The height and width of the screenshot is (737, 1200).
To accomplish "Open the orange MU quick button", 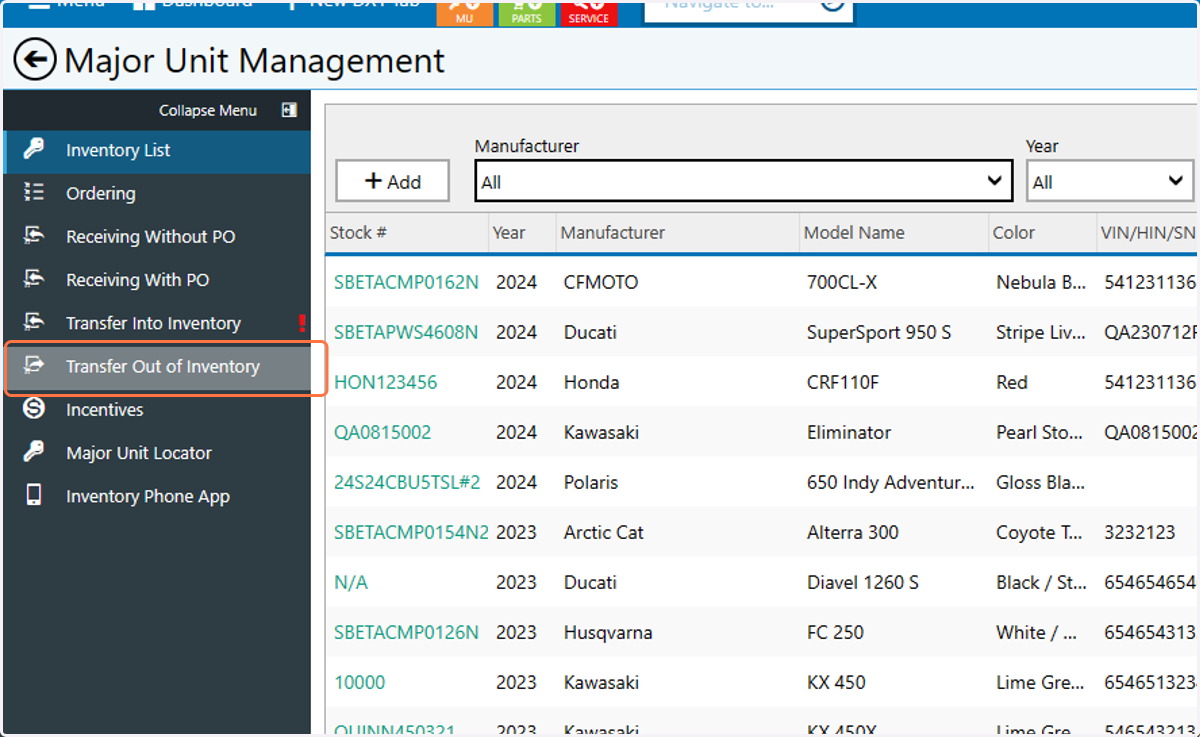I will tap(464, 12).
